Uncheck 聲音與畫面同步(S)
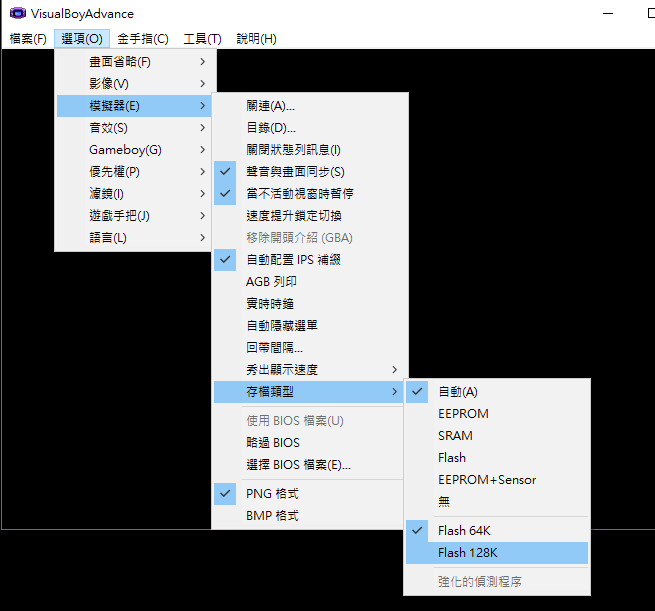The height and width of the screenshot is (611, 655). [x=310, y=172]
